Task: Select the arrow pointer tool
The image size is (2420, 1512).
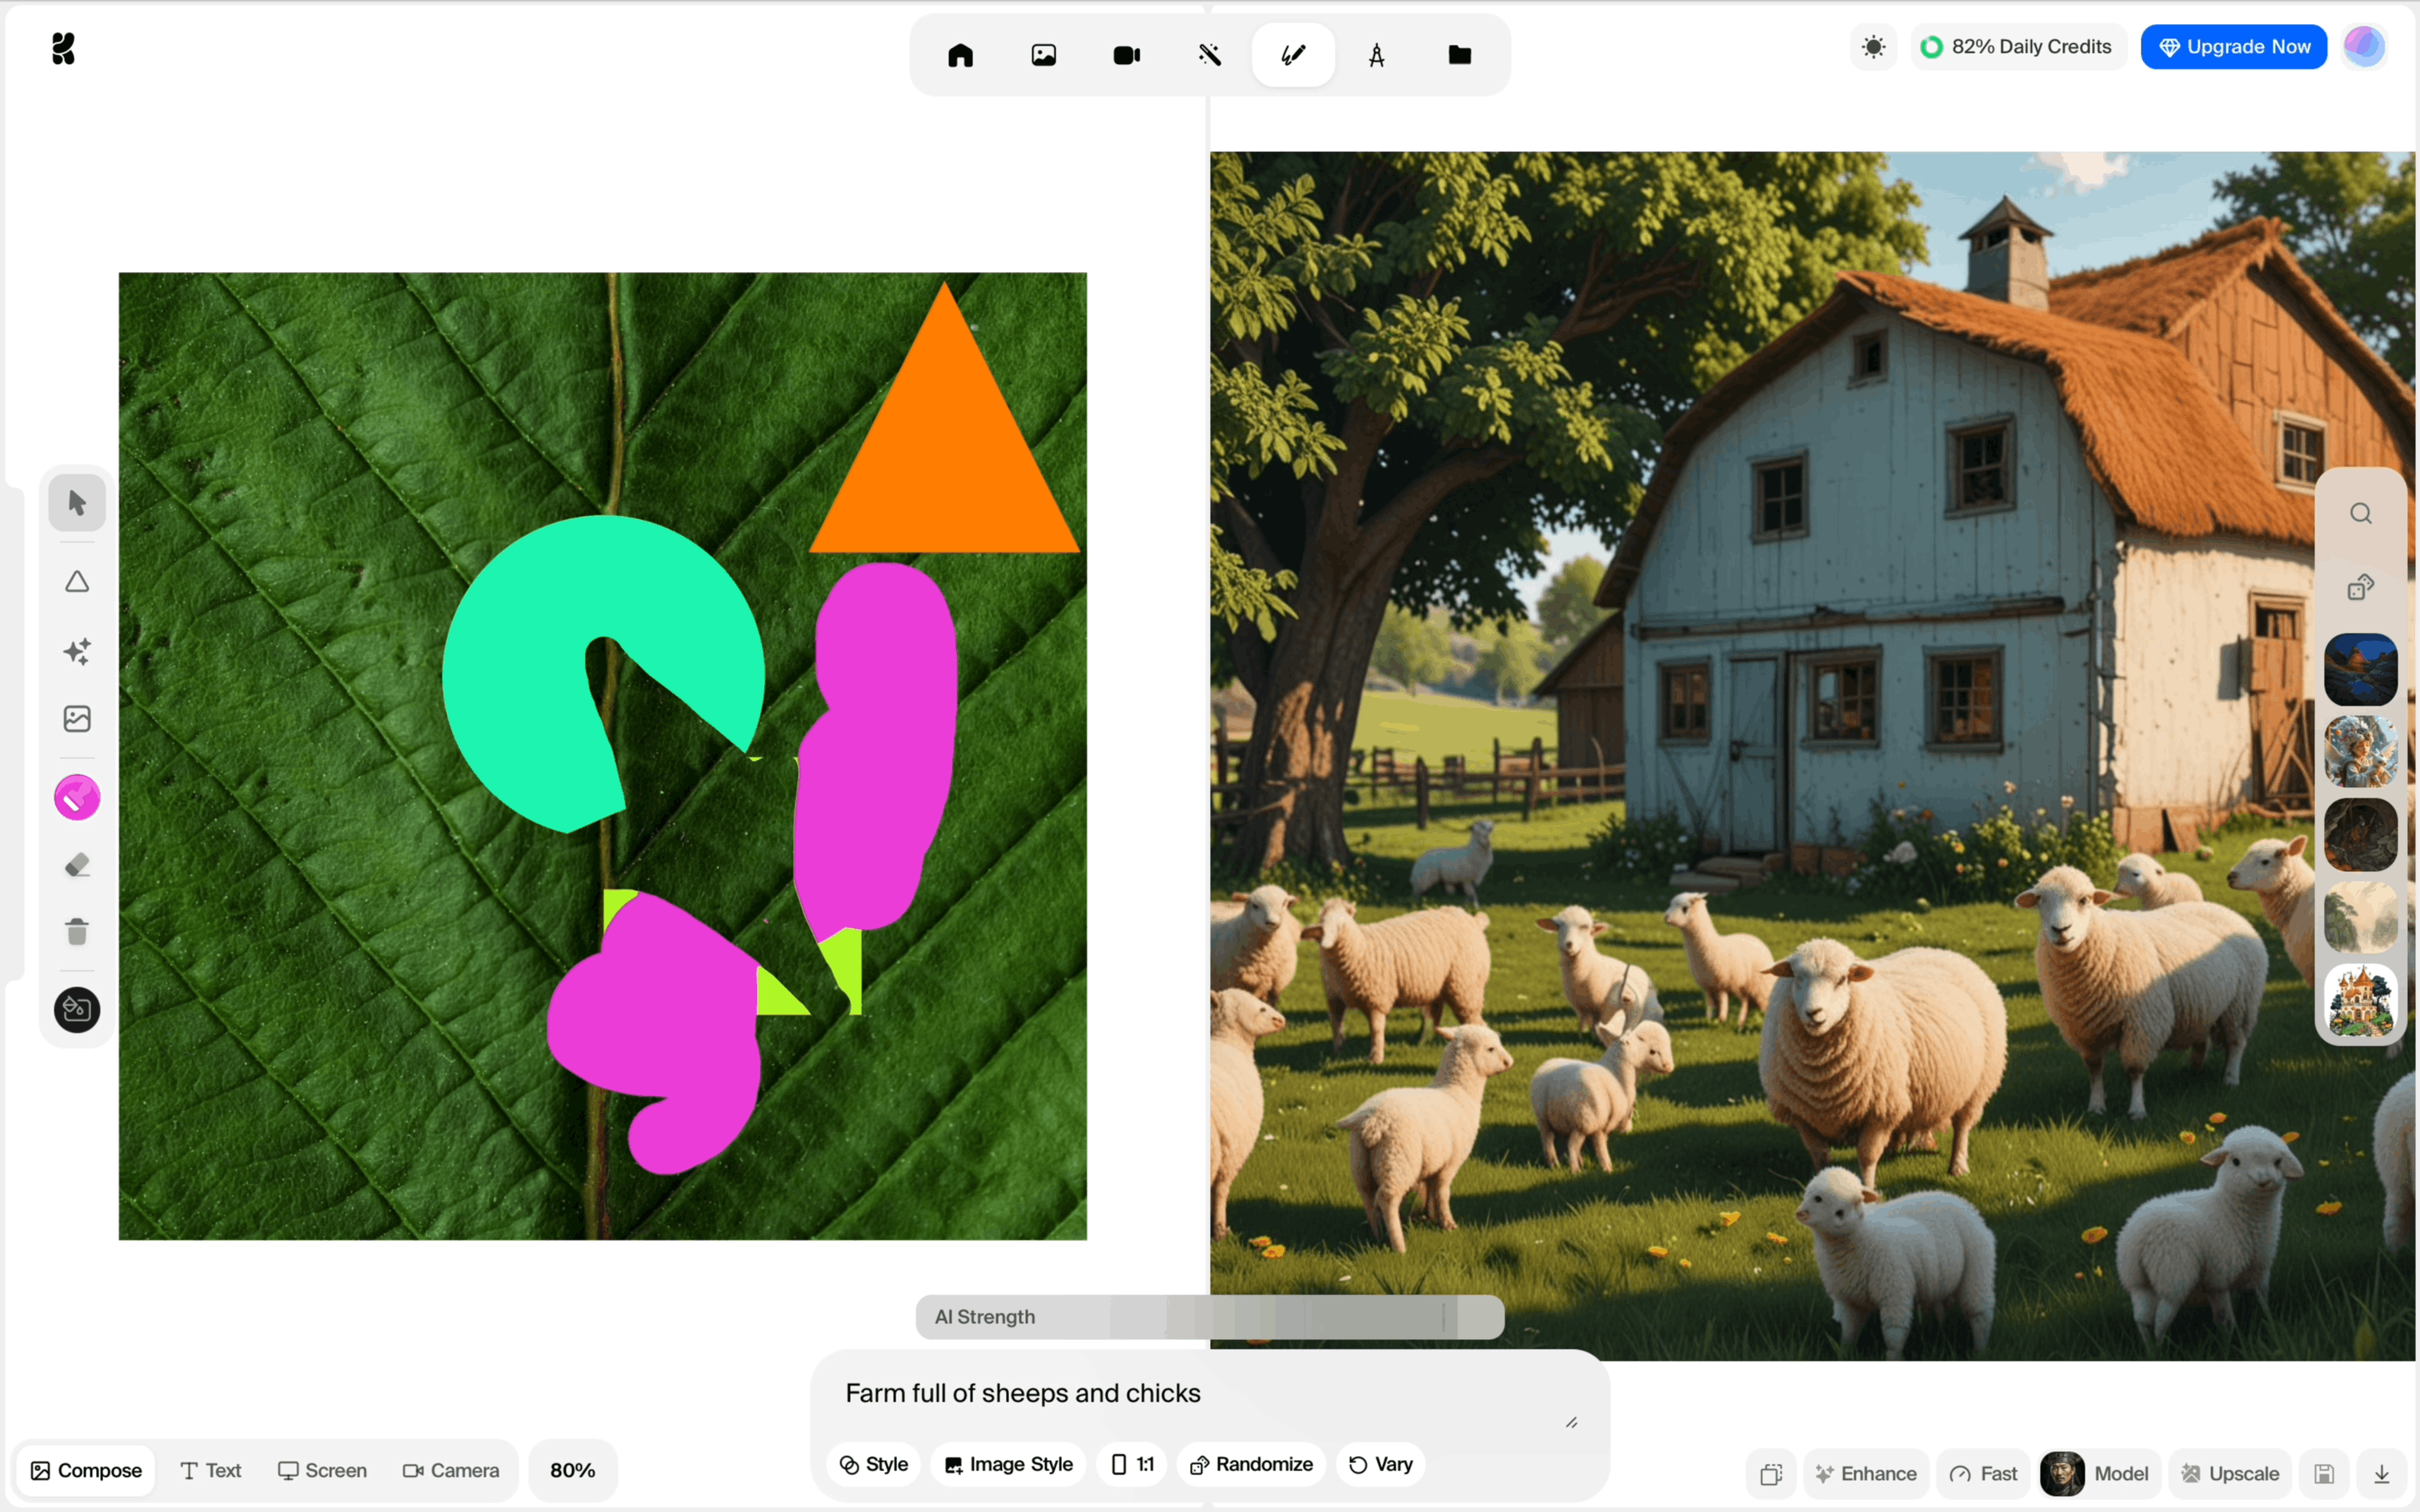Action: click(77, 502)
